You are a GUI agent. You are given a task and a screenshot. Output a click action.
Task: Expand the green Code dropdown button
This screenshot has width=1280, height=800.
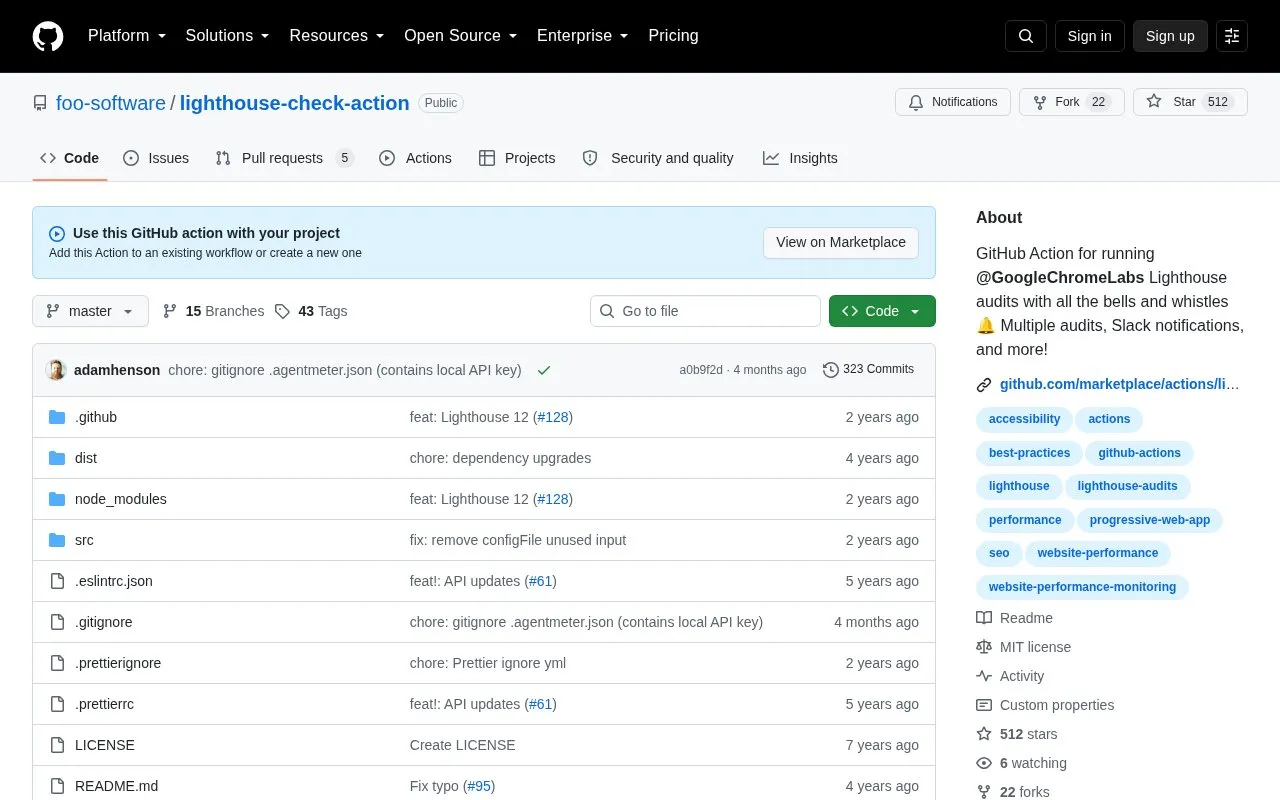(x=882, y=311)
